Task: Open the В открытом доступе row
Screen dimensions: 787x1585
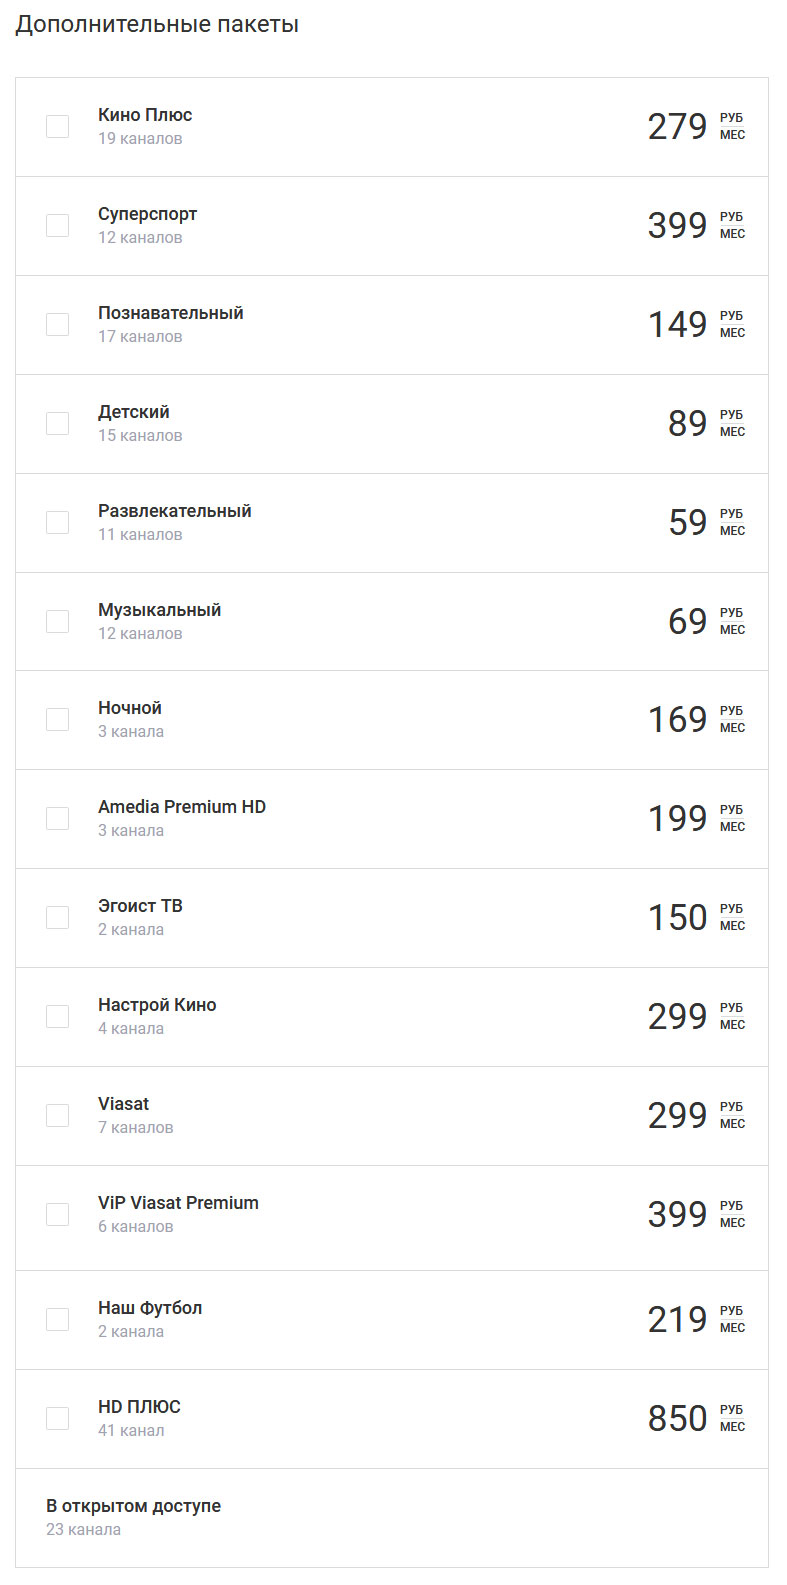Action: tap(392, 1517)
